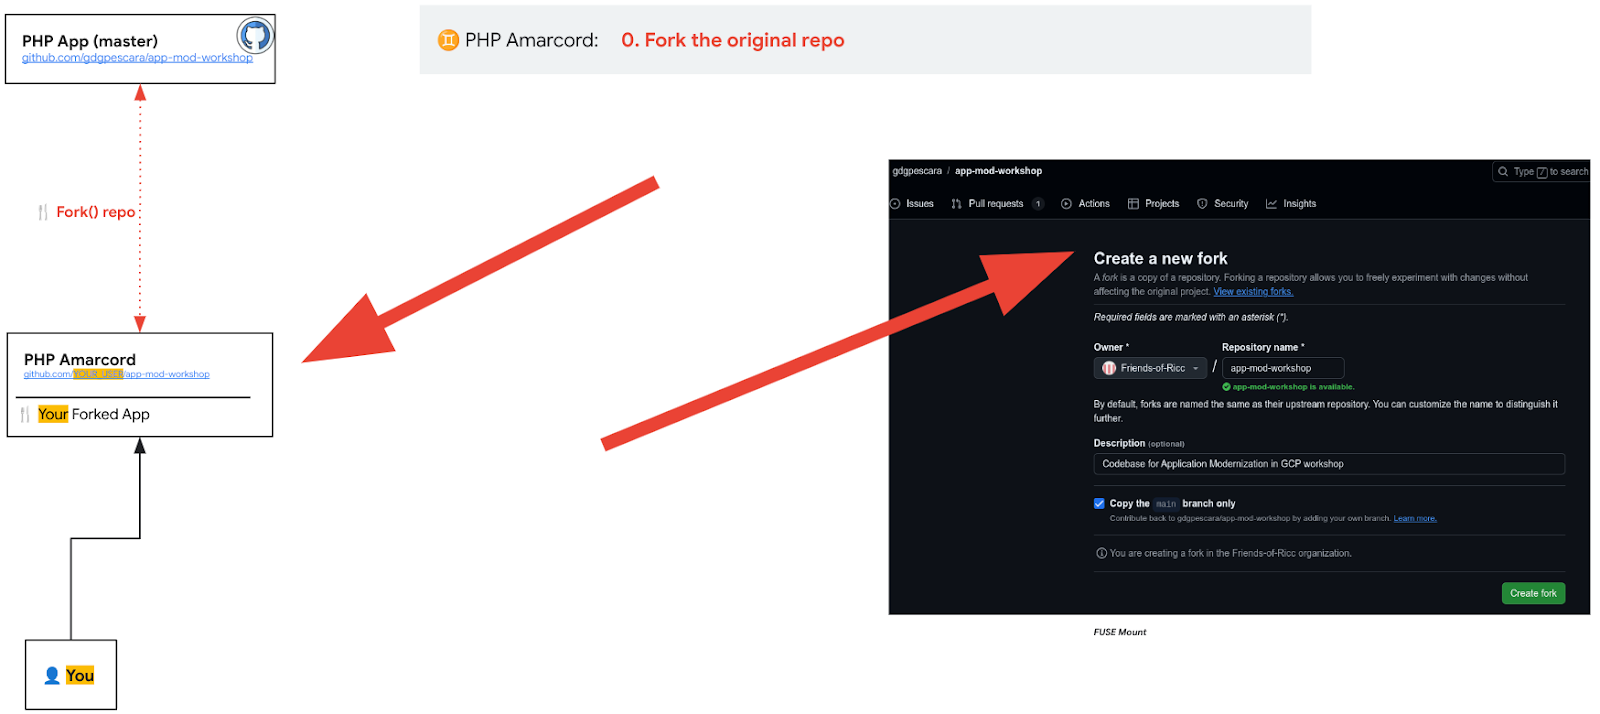1600x714 pixels.
Task: Click the user silhouette icon beside You
Action: pyautogui.click(x=52, y=676)
